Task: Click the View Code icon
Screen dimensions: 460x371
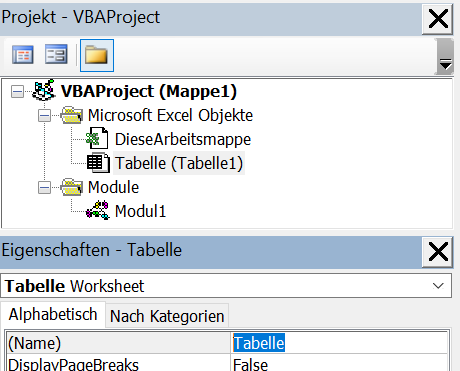Action: (x=23, y=55)
